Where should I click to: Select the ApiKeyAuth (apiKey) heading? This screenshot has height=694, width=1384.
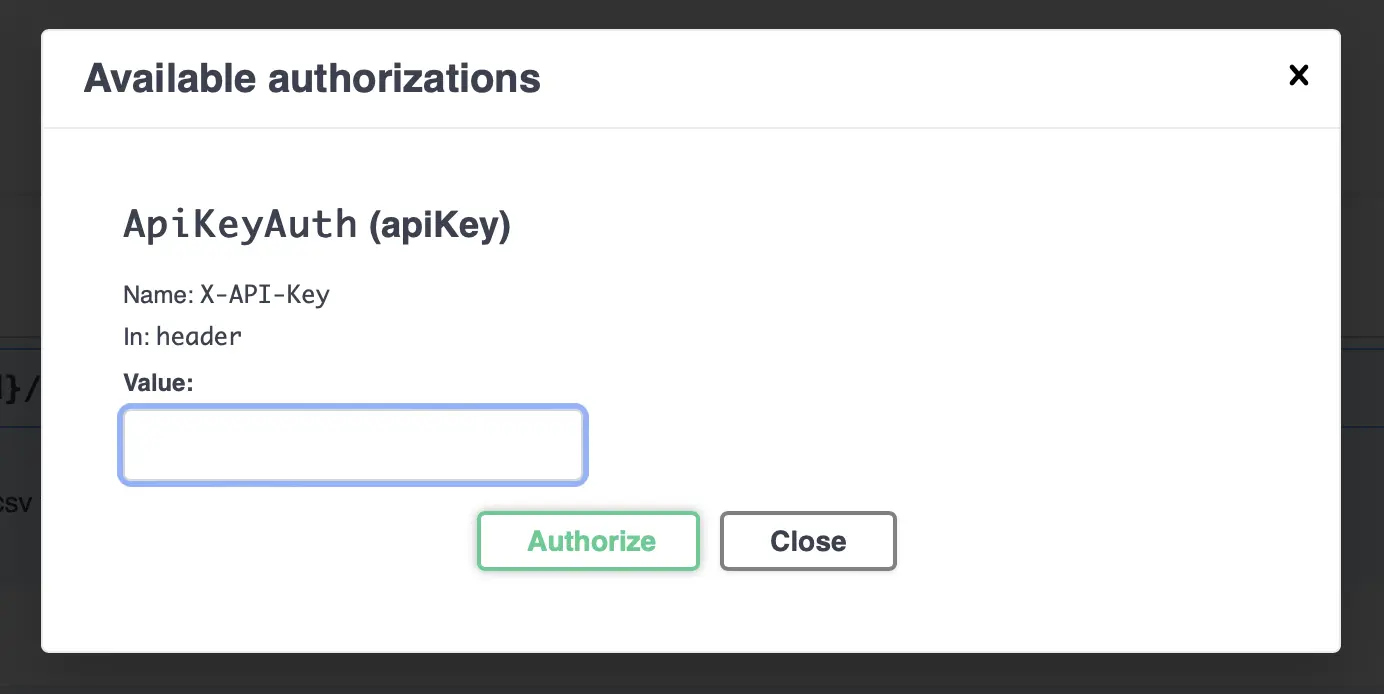pos(316,223)
